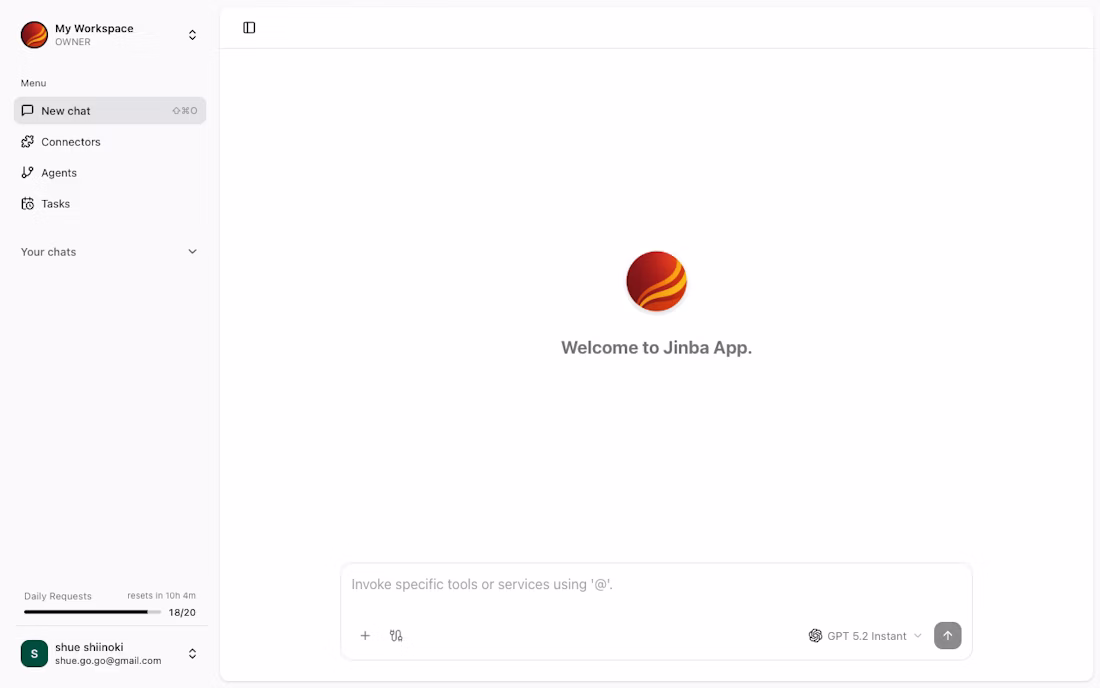Click the shue shiinoki avatar
This screenshot has width=1100, height=688.
coord(34,653)
